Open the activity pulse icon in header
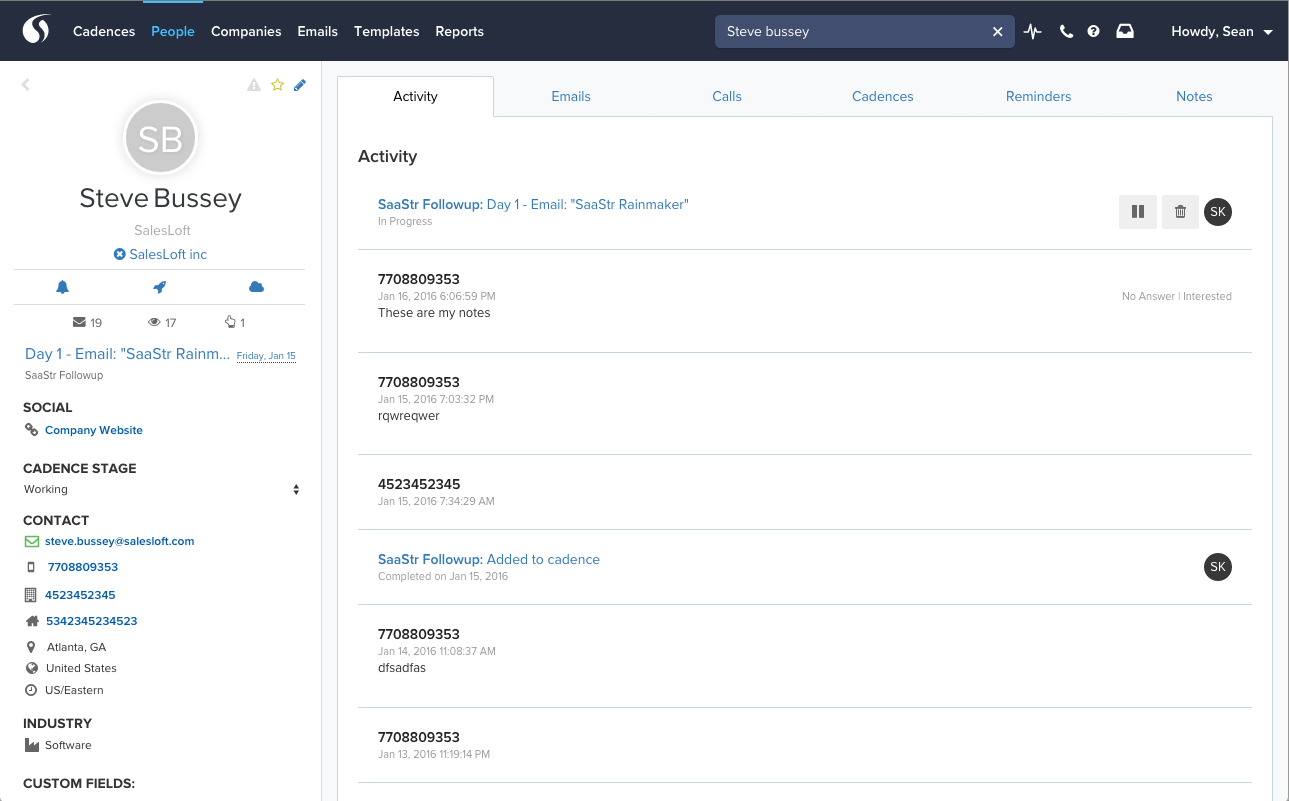The width and height of the screenshot is (1289, 801). click(1033, 32)
